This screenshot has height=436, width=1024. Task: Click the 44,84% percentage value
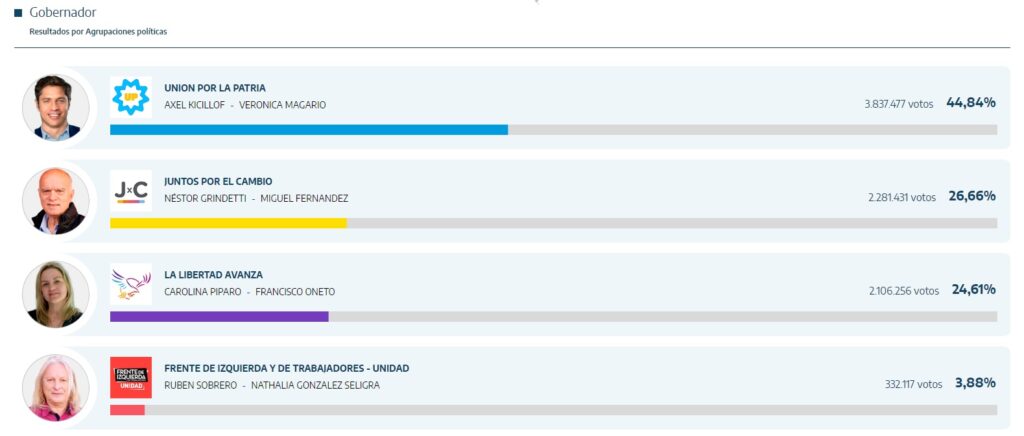click(x=970, y=103)
